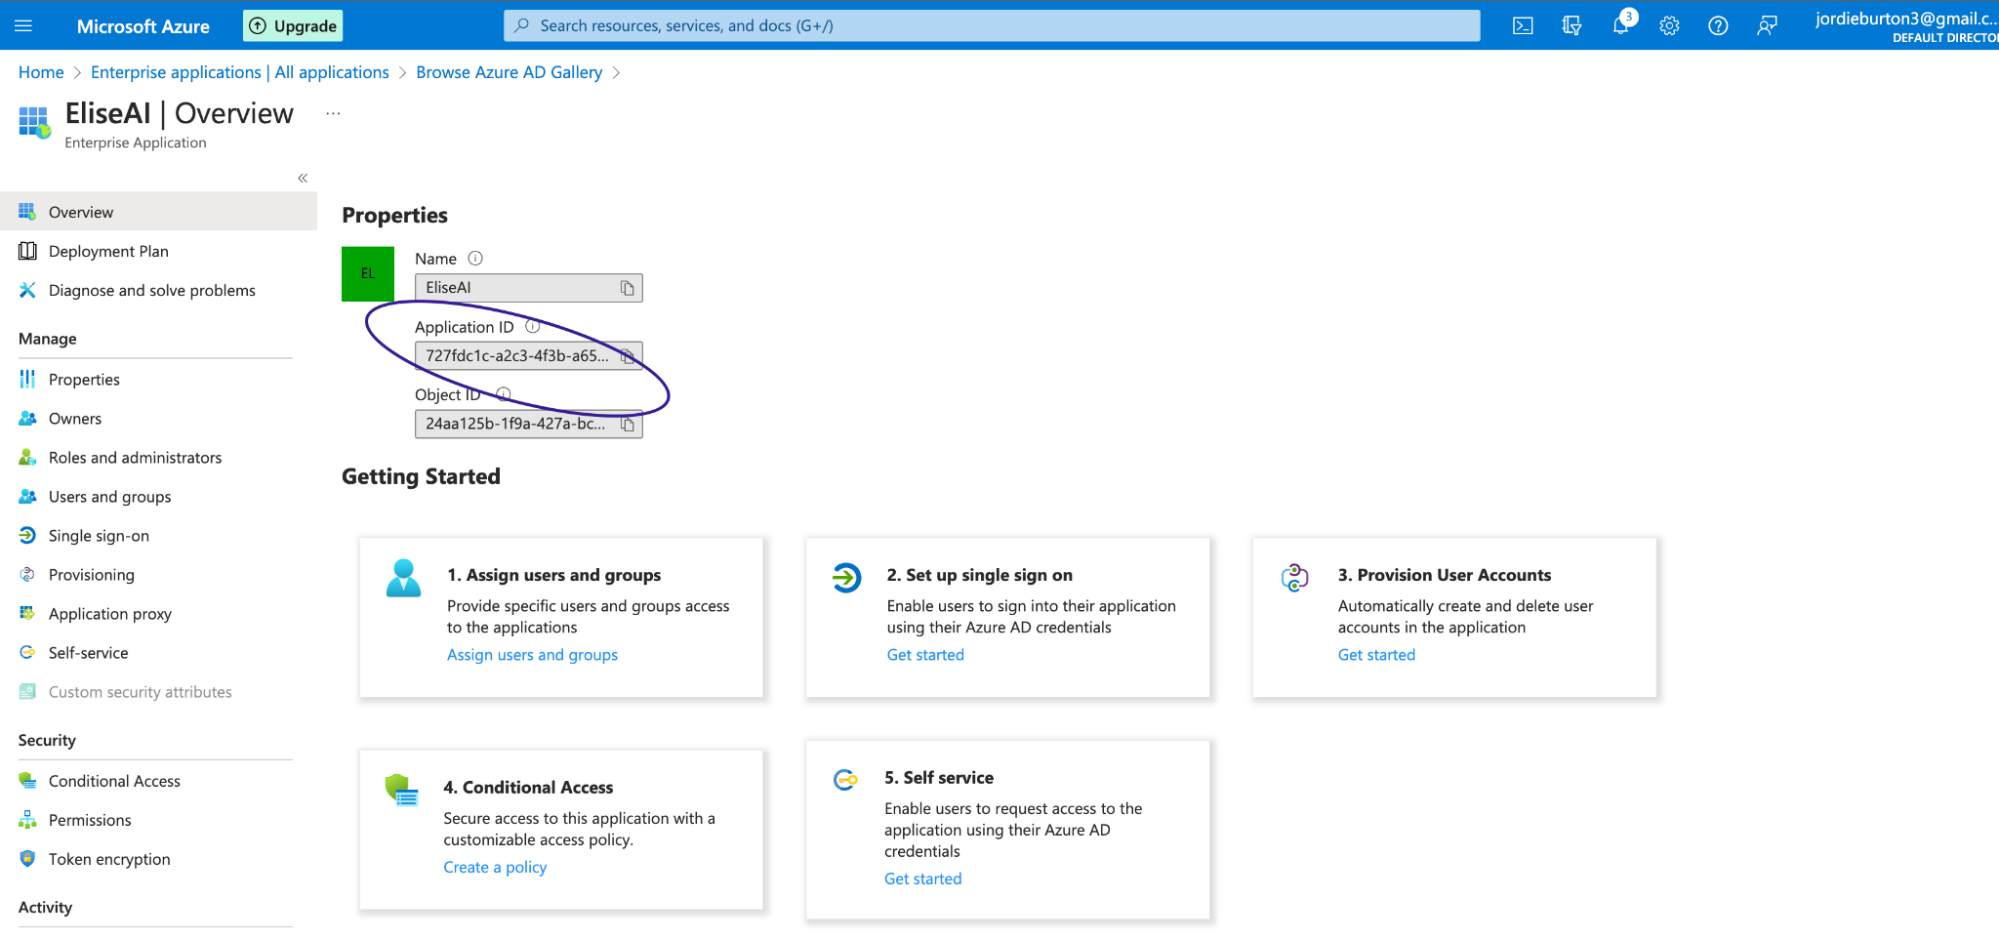Open portal settings gear

coord(1669,26)
